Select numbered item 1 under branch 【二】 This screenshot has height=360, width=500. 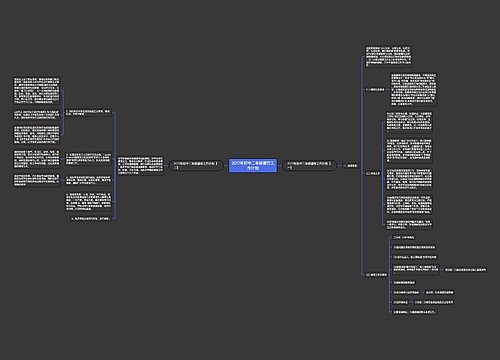(88, 112)
